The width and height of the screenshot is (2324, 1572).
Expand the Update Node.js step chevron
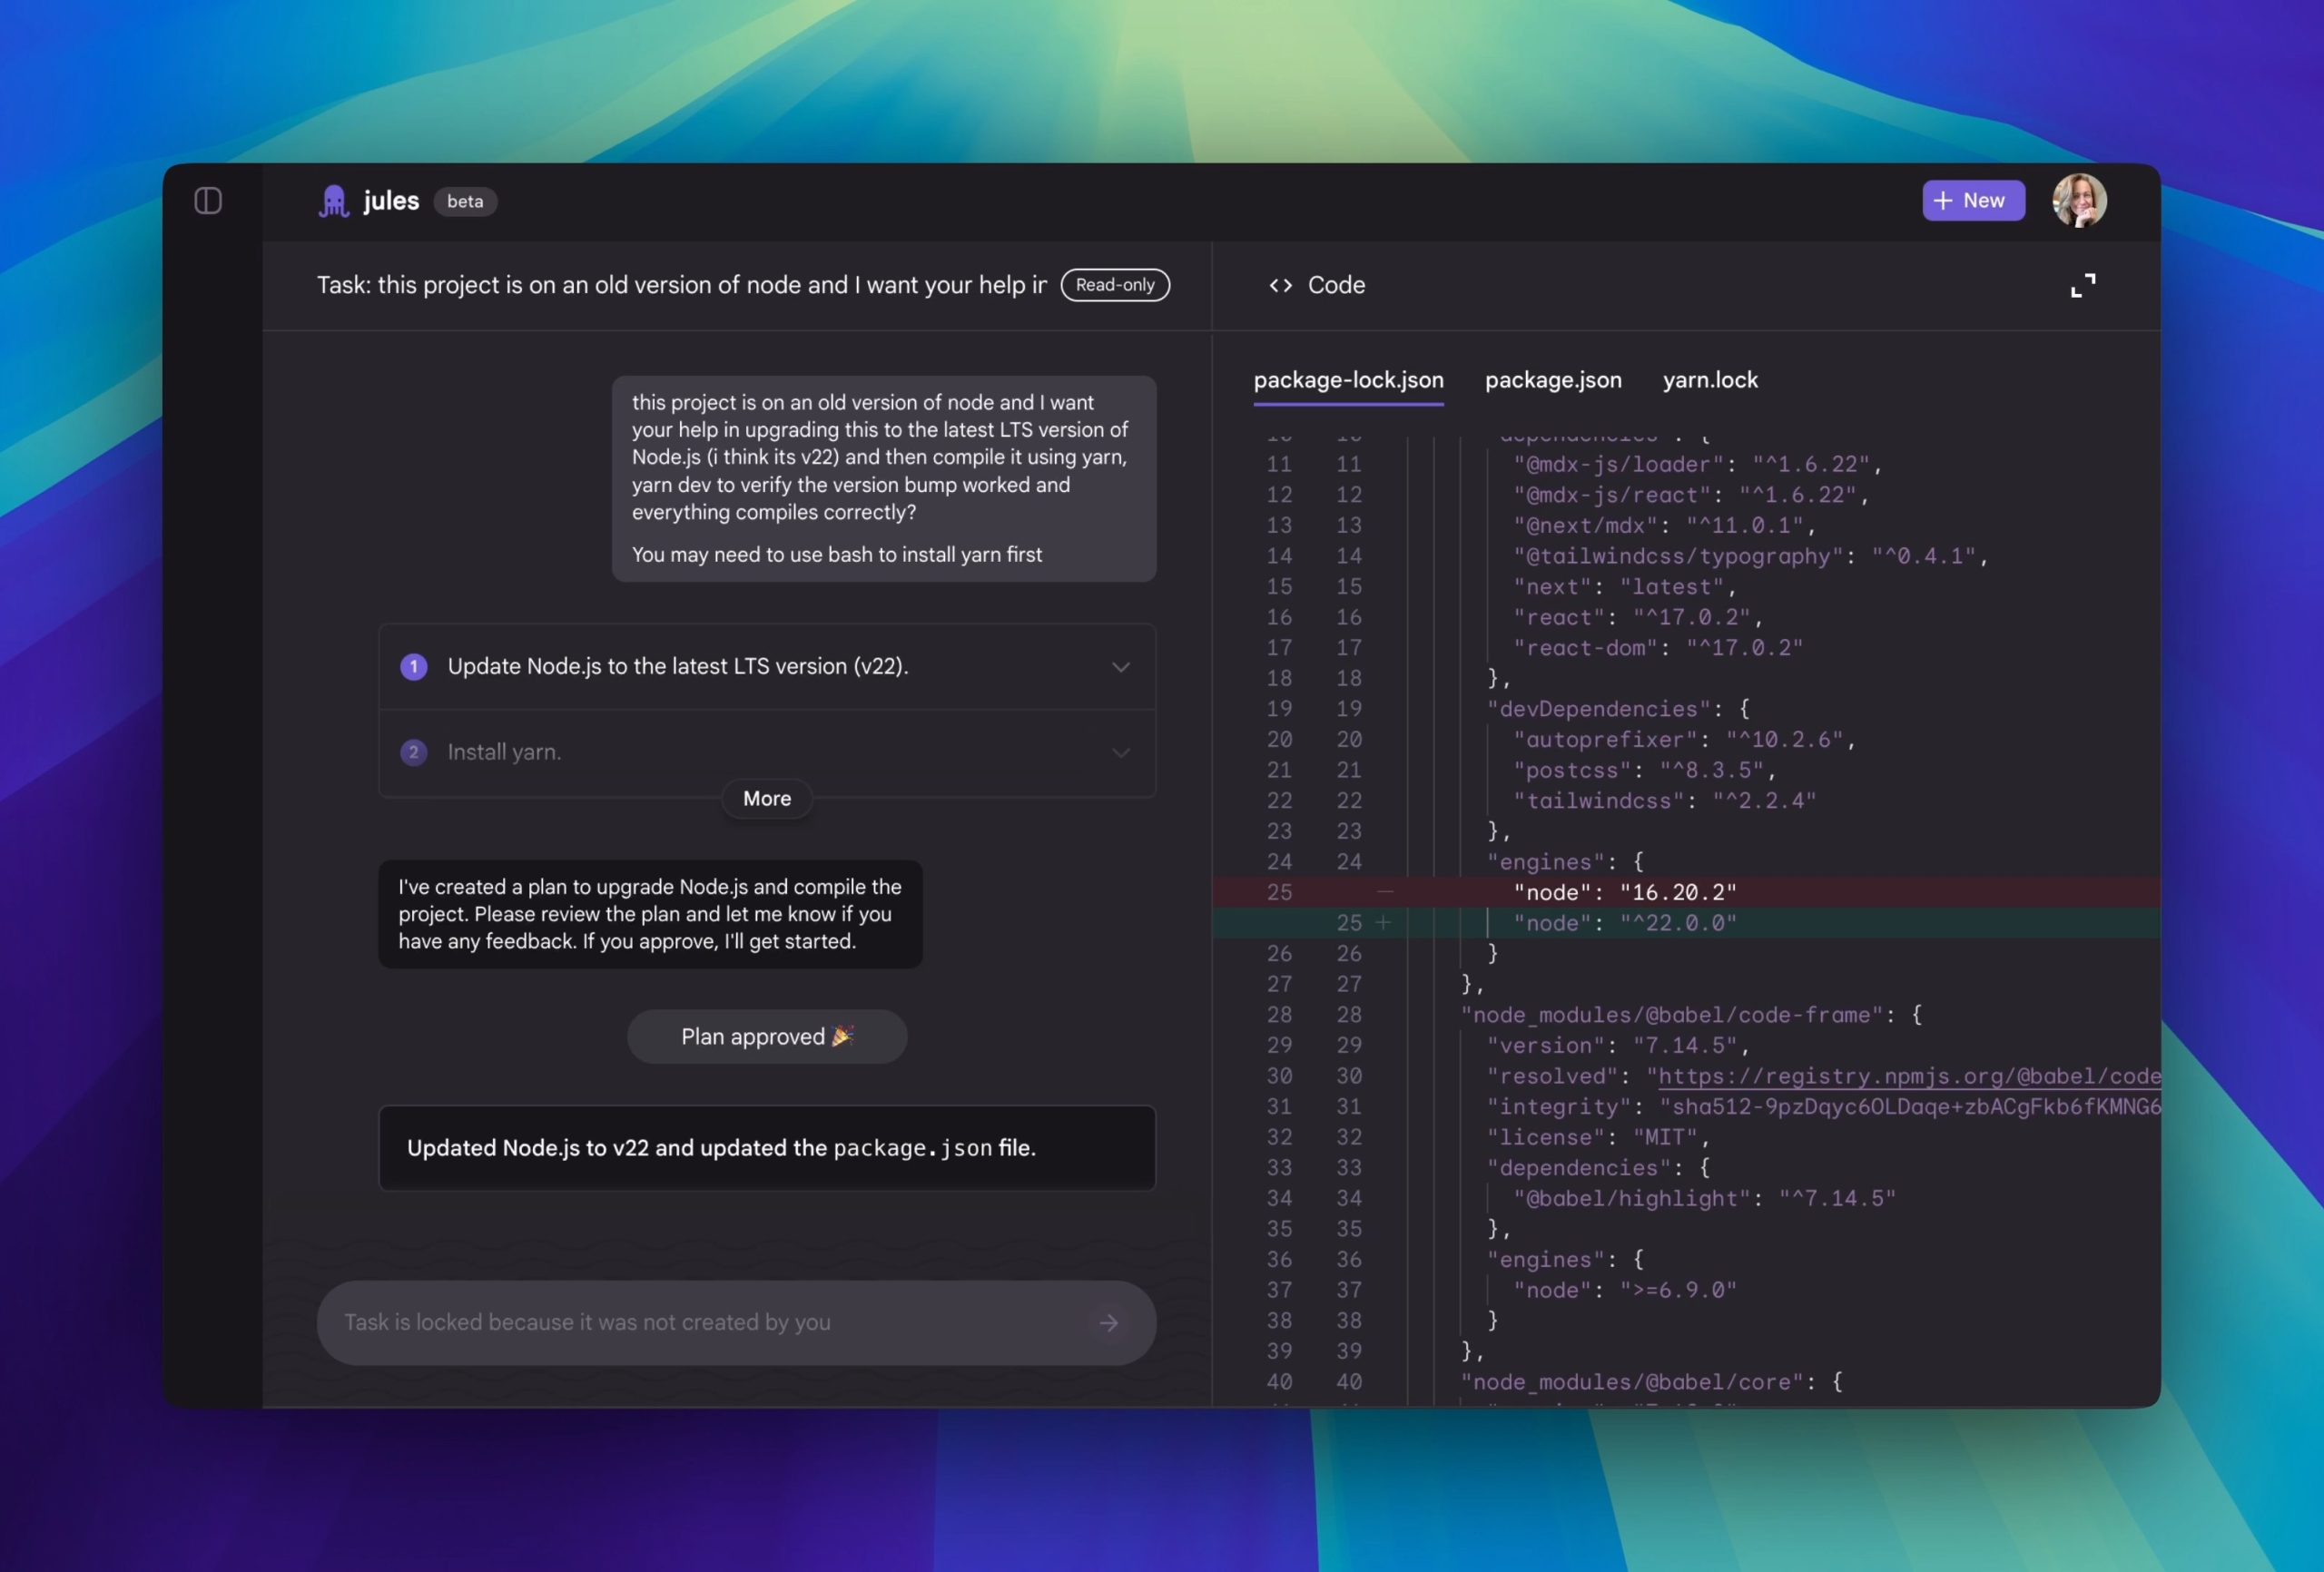click(1121, 667)
